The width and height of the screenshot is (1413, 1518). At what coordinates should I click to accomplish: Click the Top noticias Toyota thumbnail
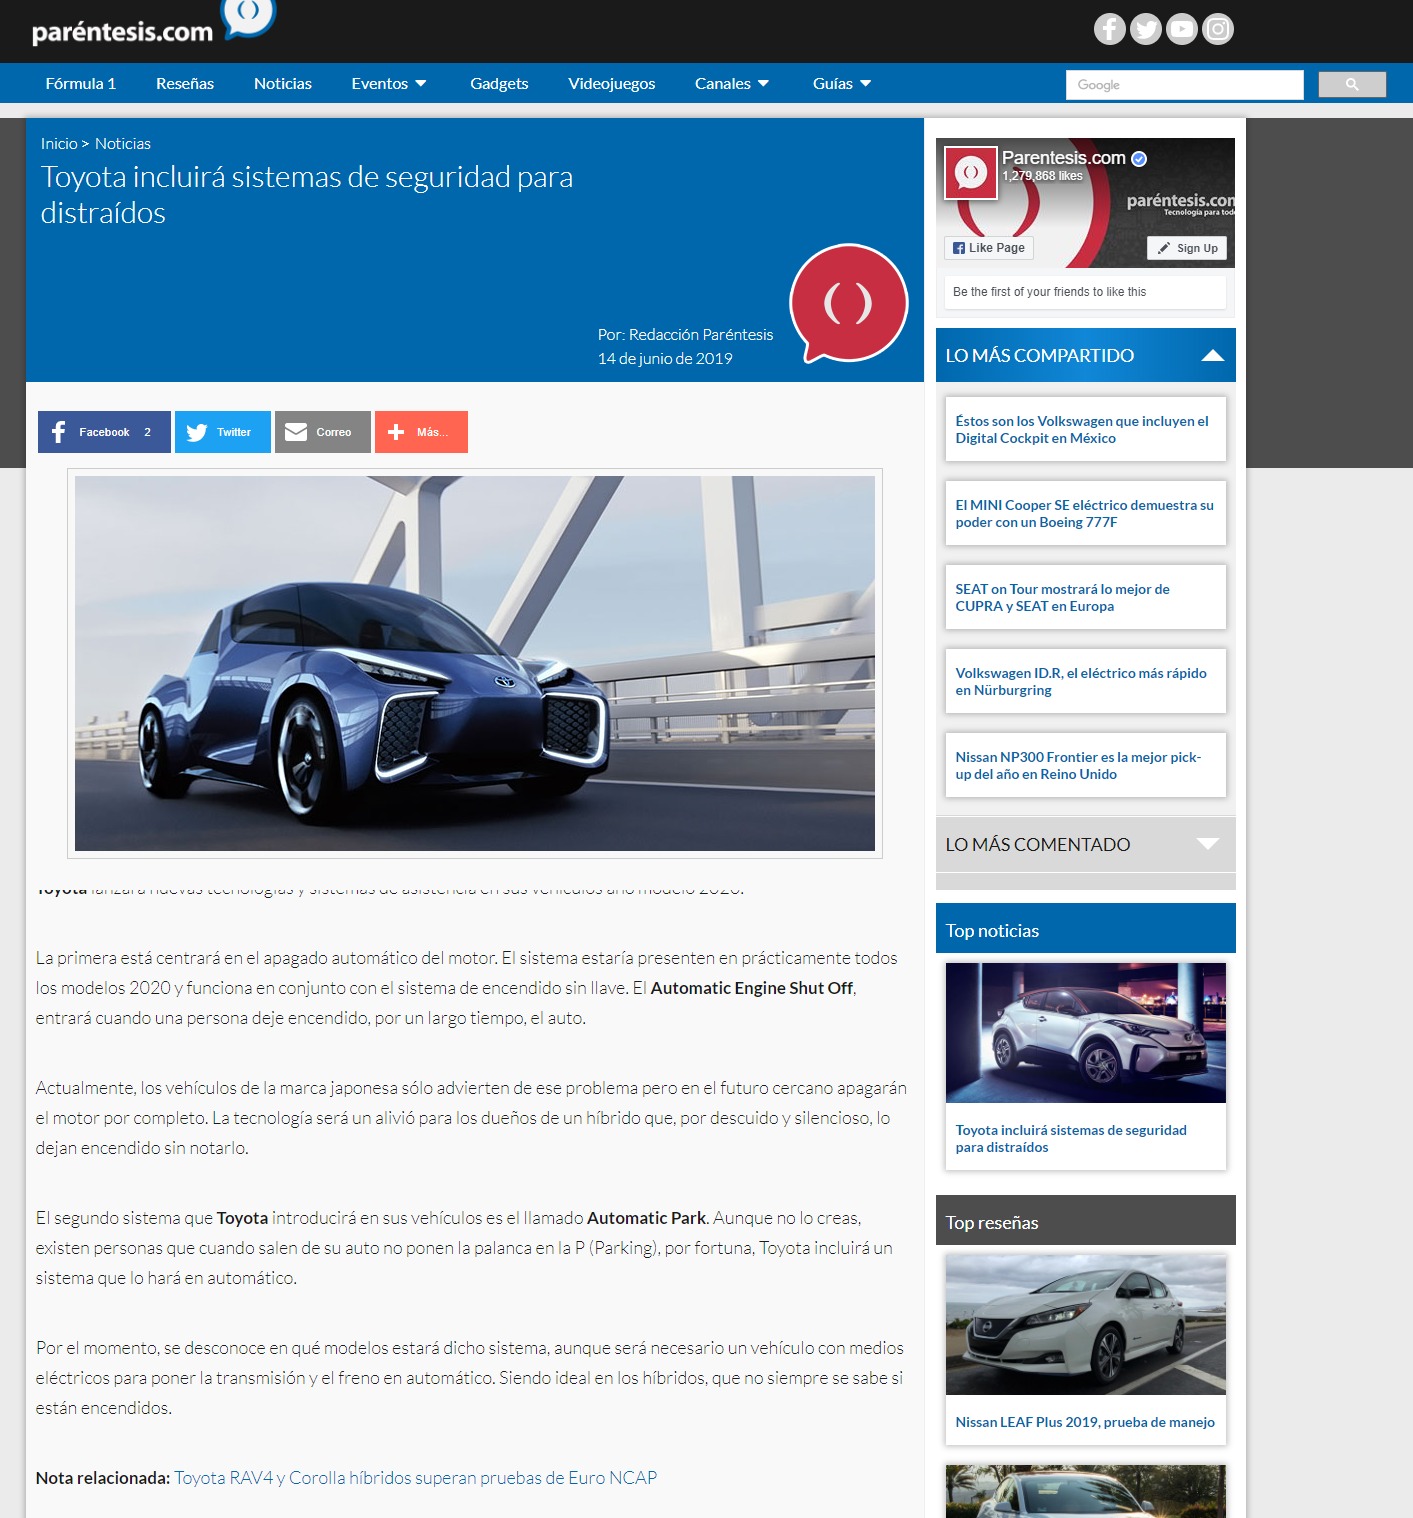(x=1086, y=1033)
